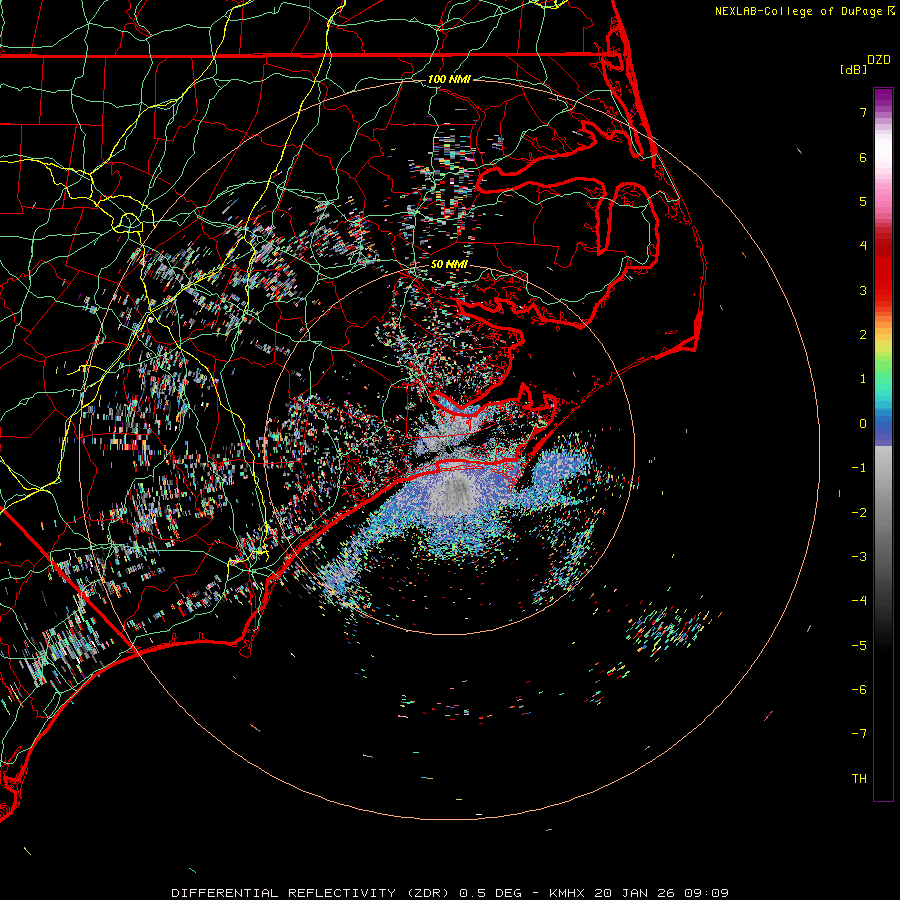The height and width of the screenshot is (900, 900).
Task: Click the '50 NMI' range ring label
Action: pyautogui.click(x=449, y=264)
